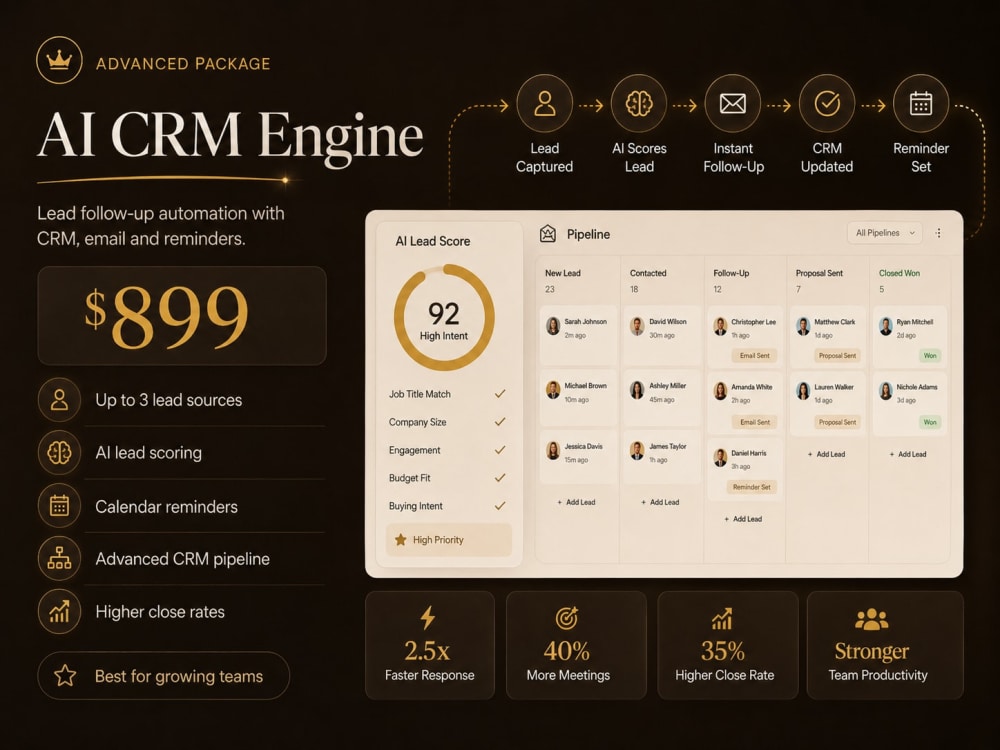This screenshot has width=1000, height=750.
Task: Click the star icon in Best for growing teams
Action: click(x=65, y=675)
